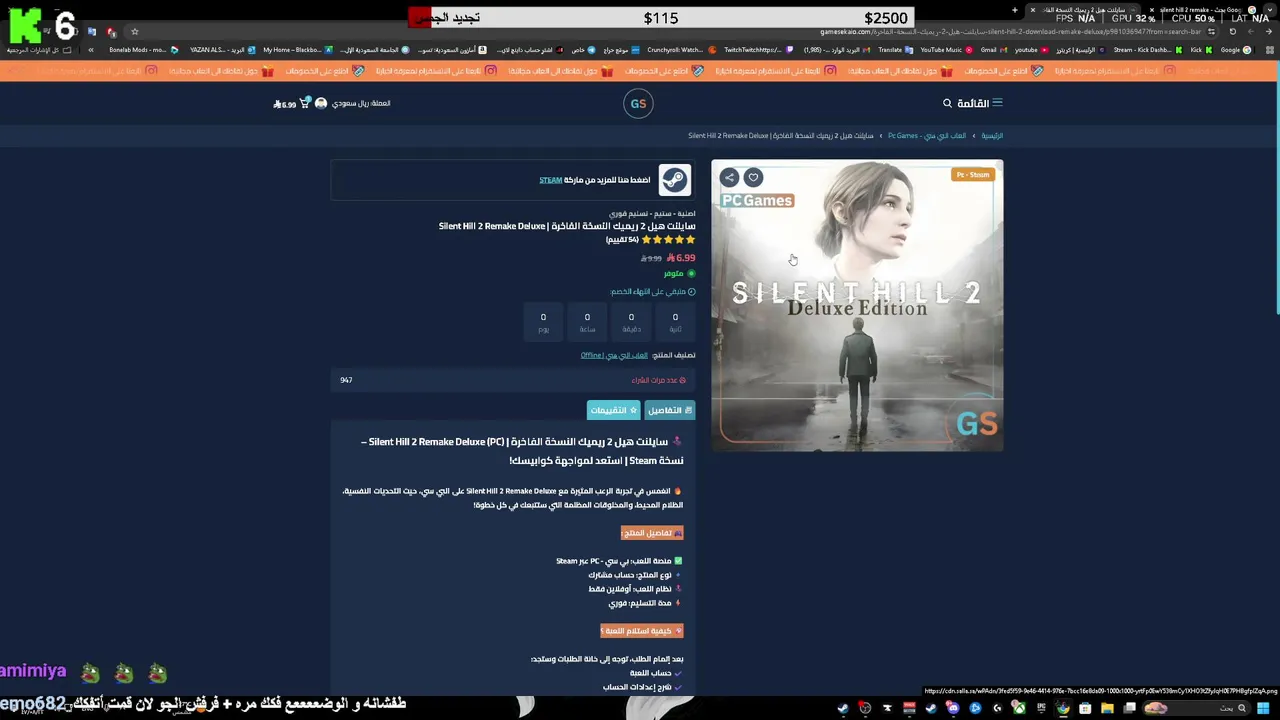
Task: Open Epic Games Launcher from taskbar
Action: click(x=1041, y=708)
